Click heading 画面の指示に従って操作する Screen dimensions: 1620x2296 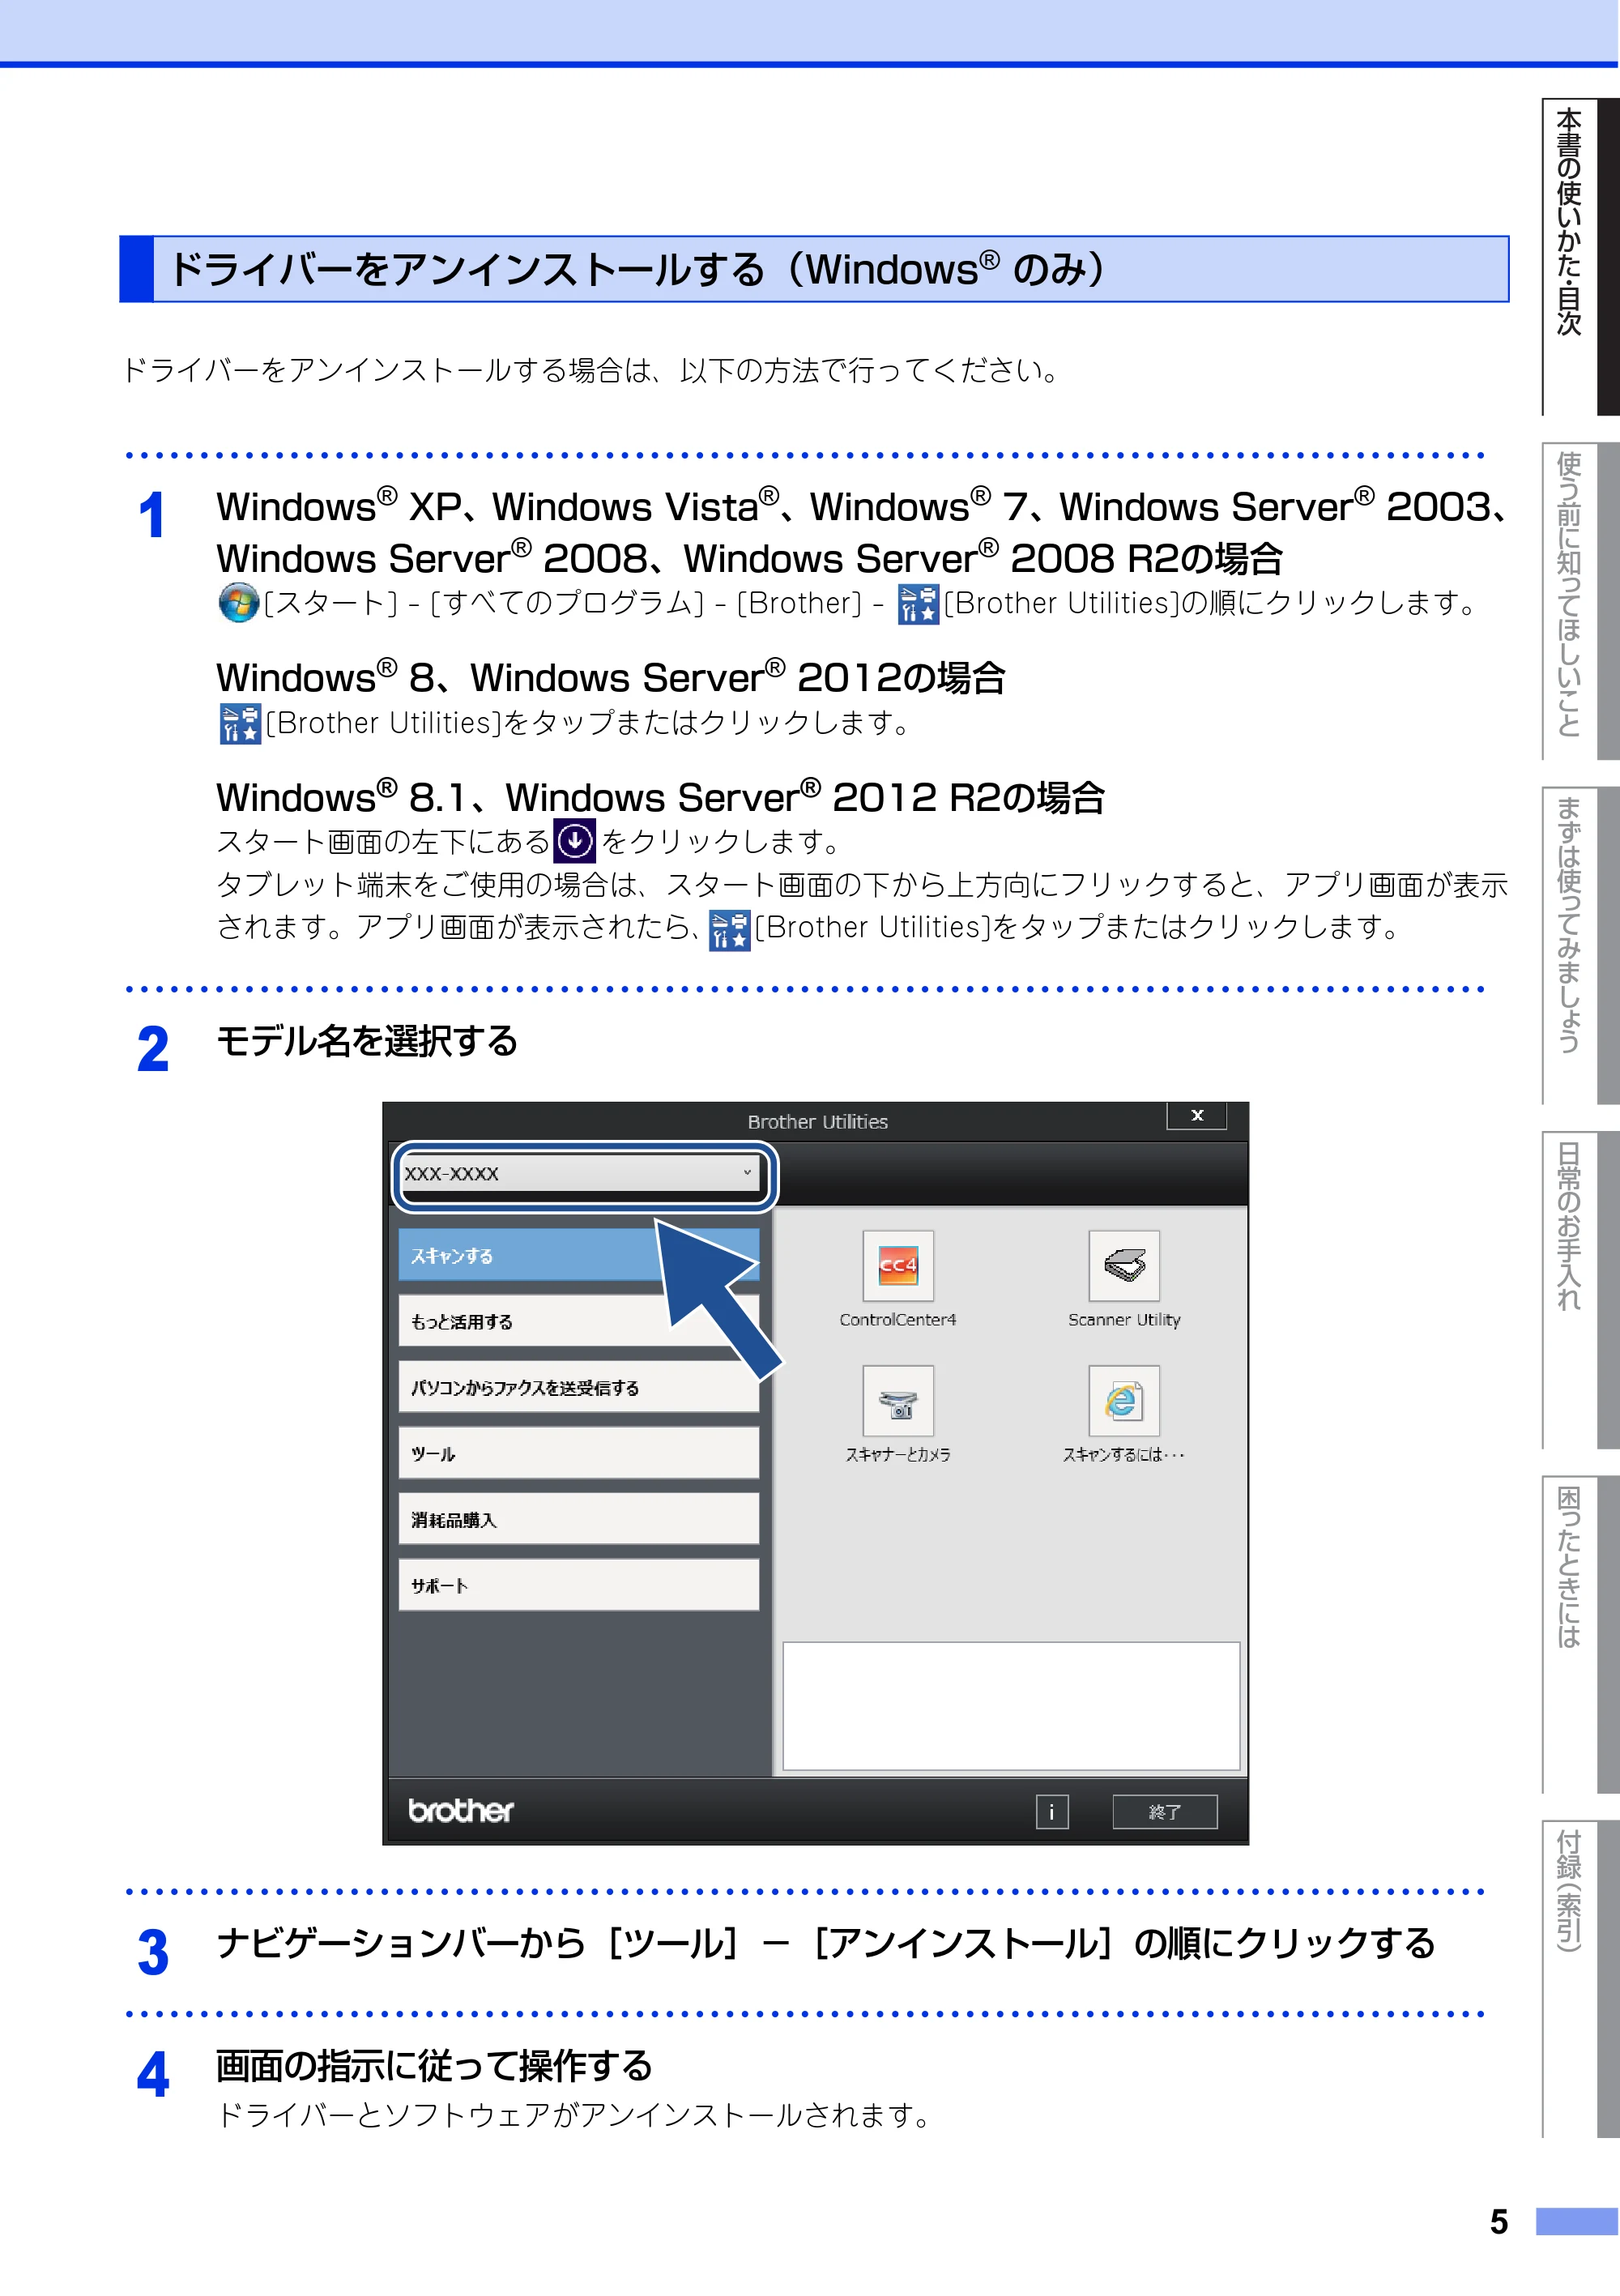[x=434, y=2066]
